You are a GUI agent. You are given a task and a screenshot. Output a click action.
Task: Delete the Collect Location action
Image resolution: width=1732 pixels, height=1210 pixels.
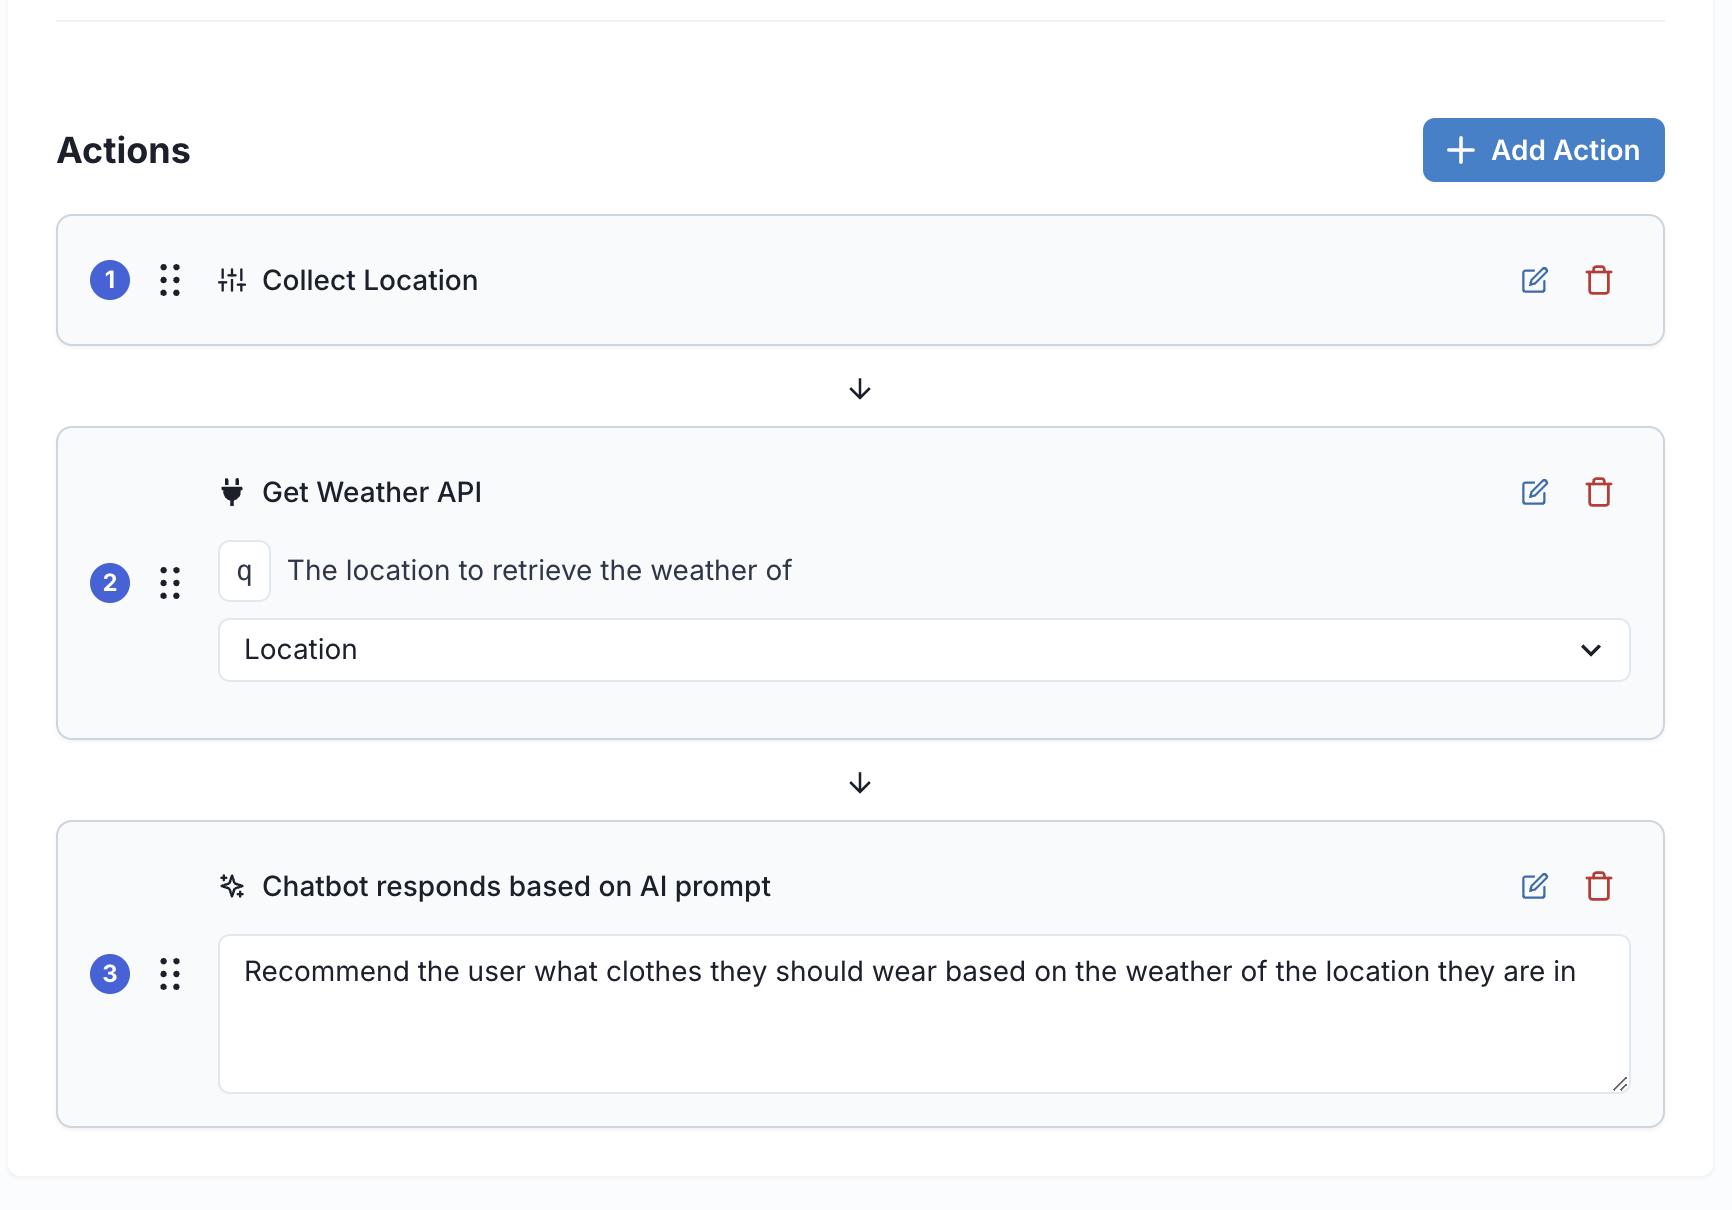1598,280
